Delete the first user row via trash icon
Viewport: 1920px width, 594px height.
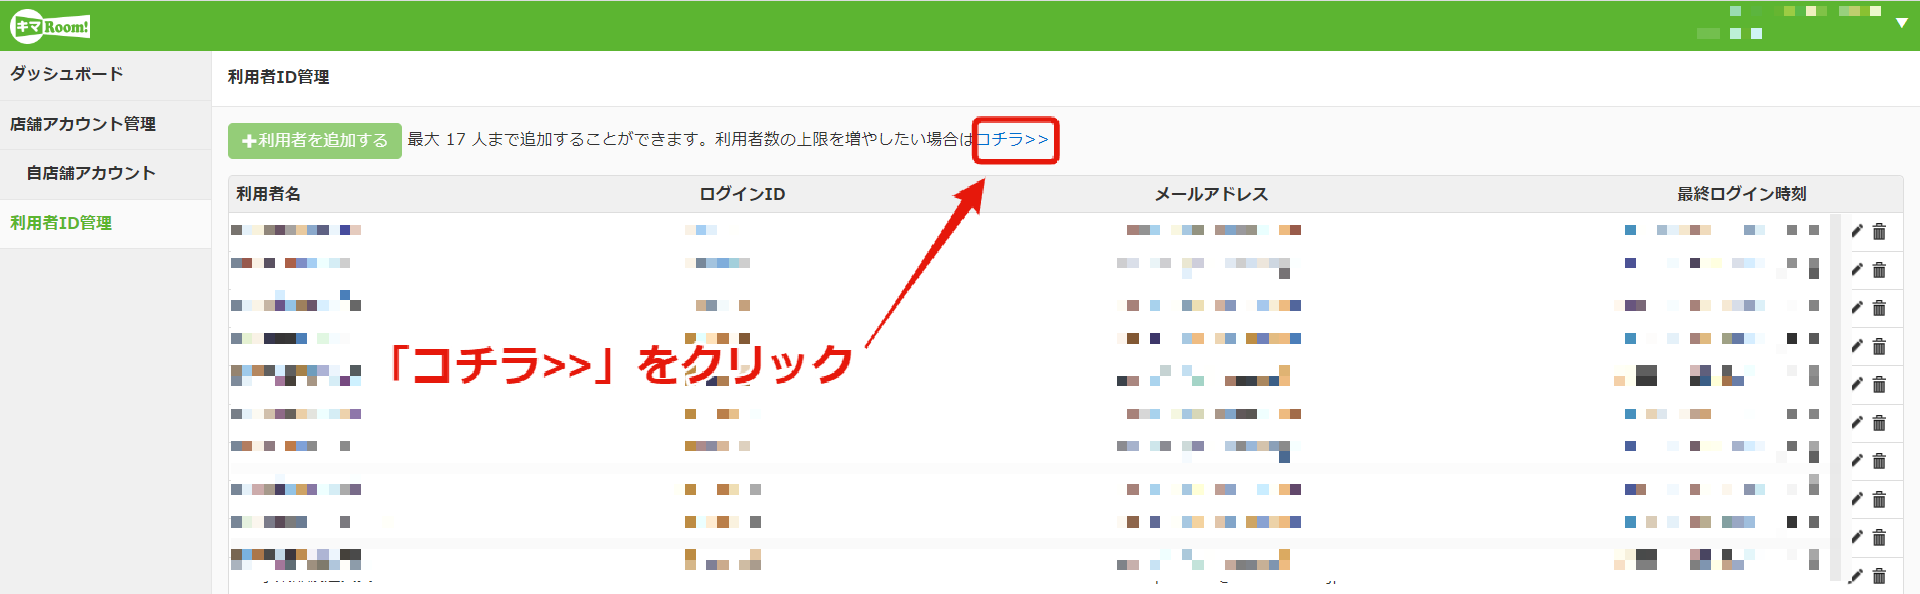[1879, 231]
